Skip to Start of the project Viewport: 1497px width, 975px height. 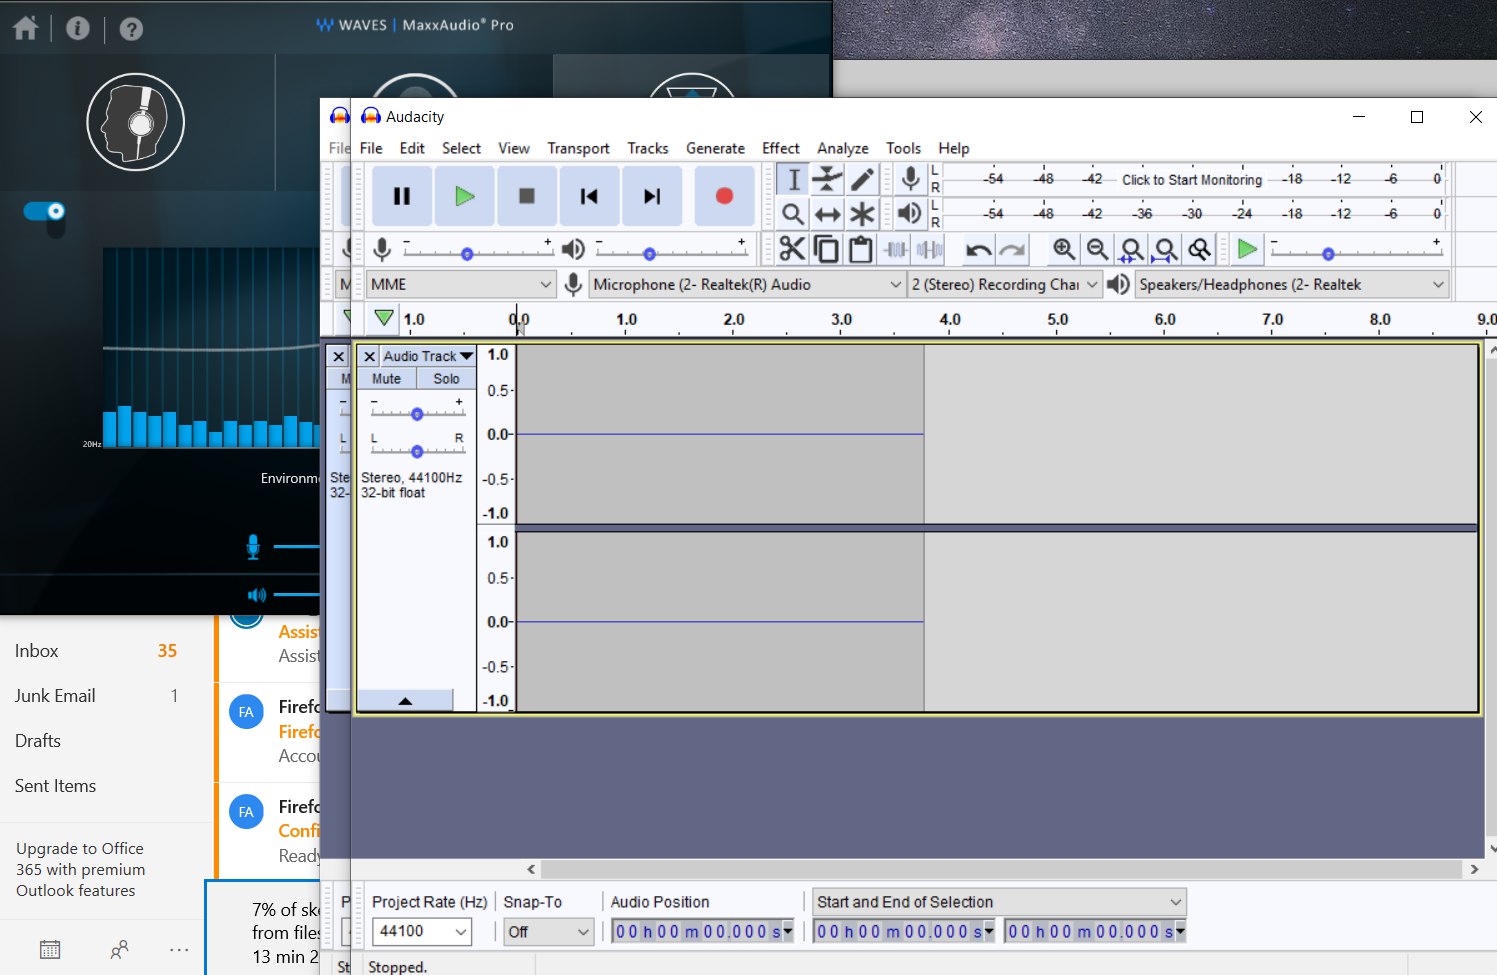click(589, 196)
